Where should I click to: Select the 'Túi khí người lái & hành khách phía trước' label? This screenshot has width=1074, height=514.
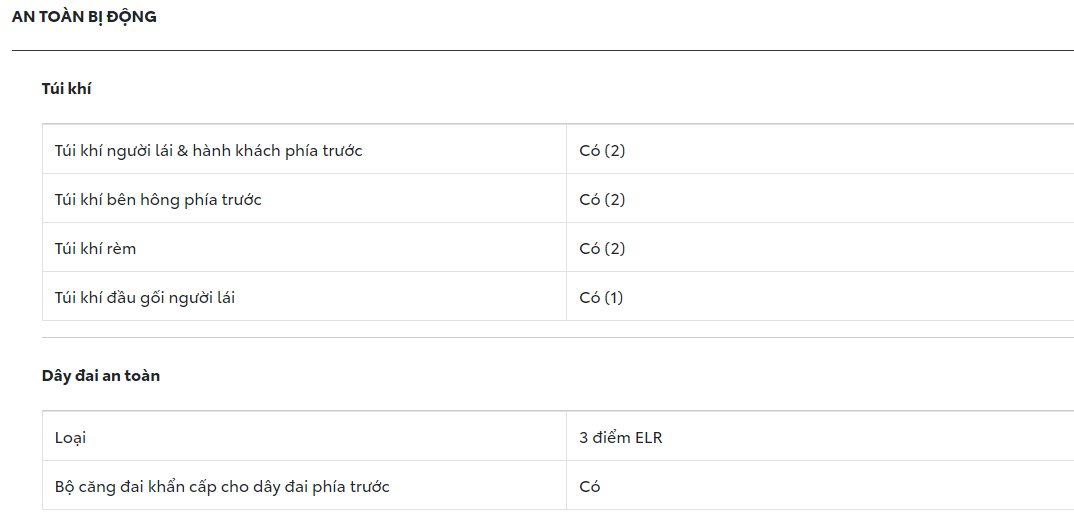click(208, 151)
